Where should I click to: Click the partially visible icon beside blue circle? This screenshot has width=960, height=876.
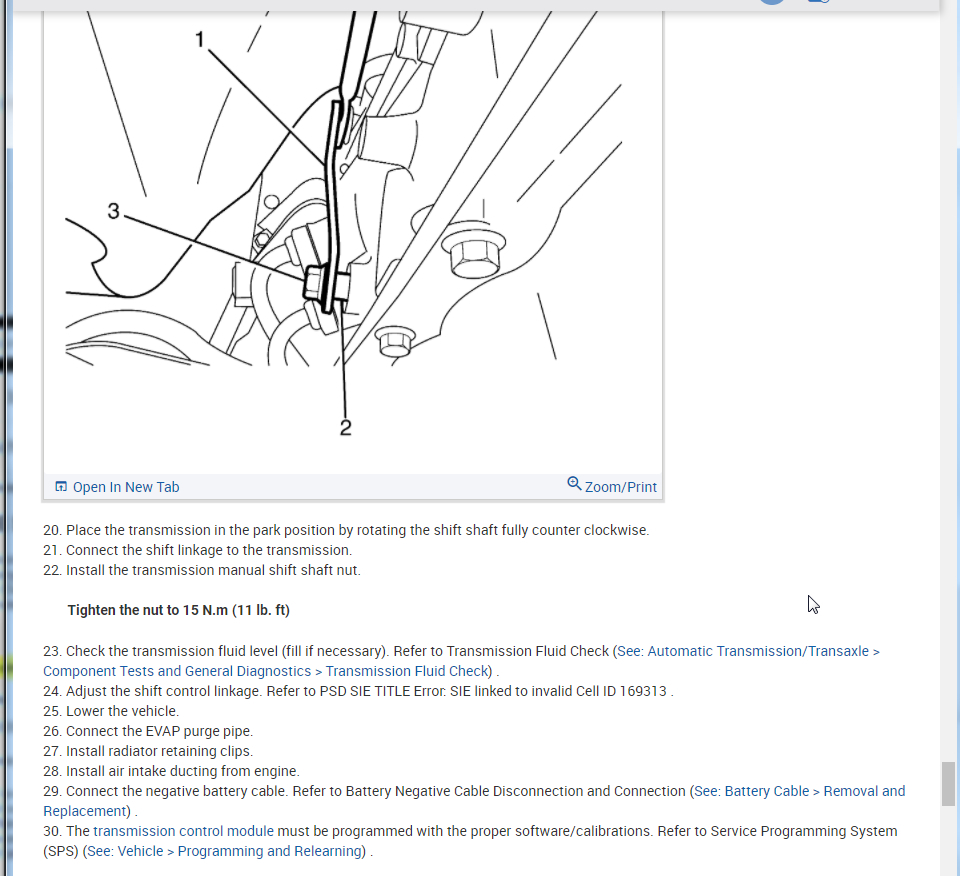coord(819,2)
